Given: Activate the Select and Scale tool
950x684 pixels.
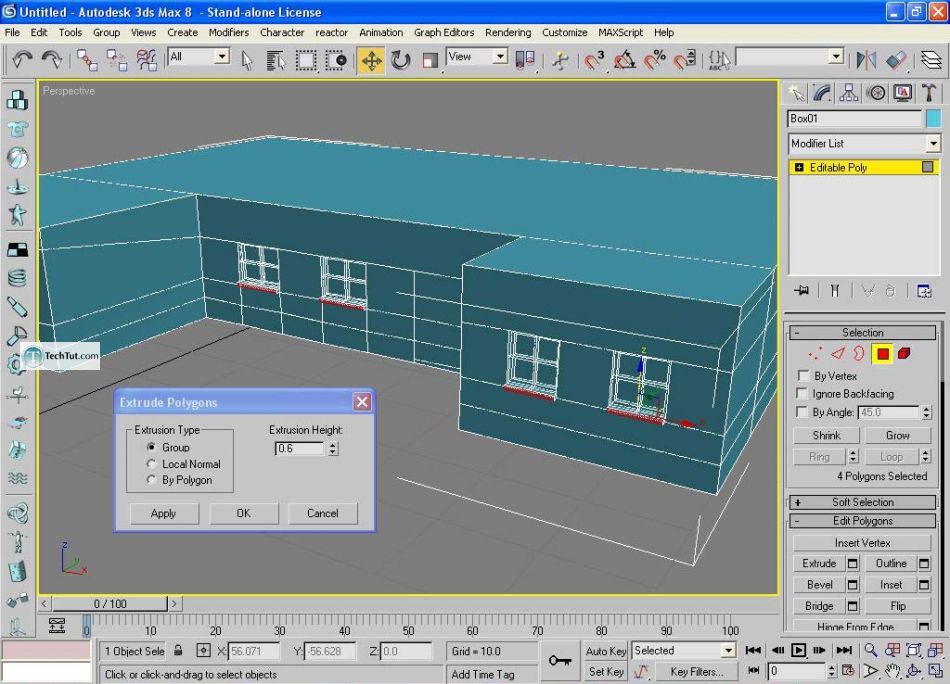Looking at the screenshot, I should click(x=430, y=60).
